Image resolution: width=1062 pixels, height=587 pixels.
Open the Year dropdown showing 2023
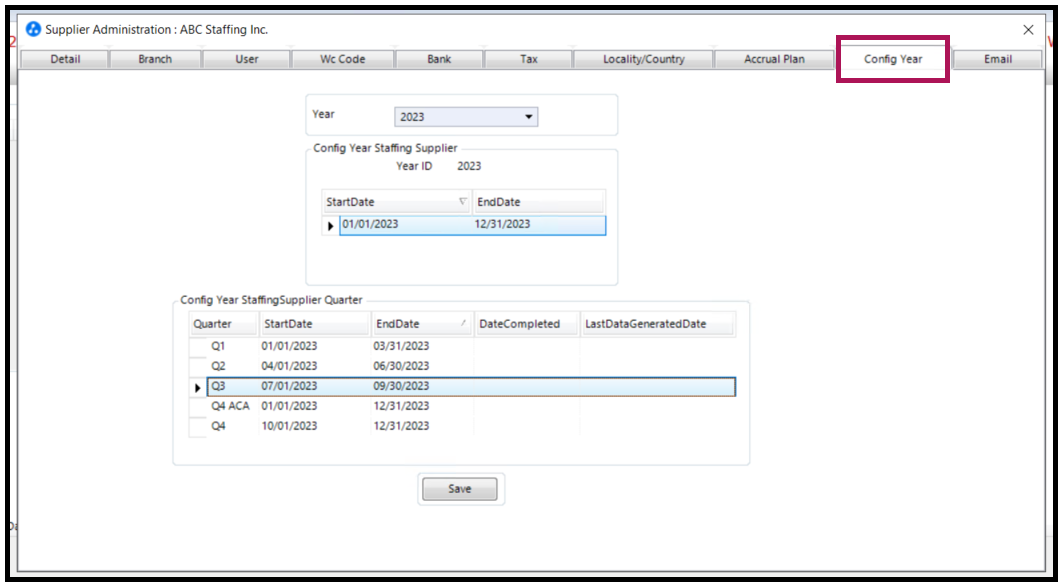pos(529,116)
